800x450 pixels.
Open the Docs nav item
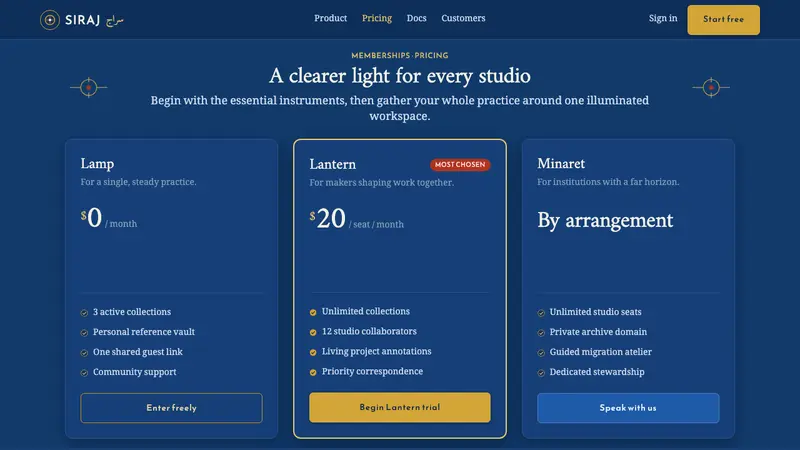click(x=416, y=18)
